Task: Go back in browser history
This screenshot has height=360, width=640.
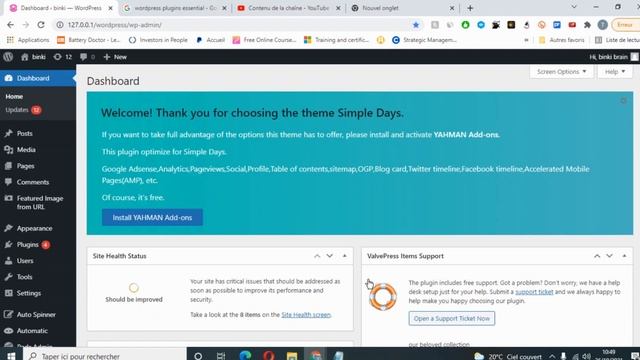Action: 11,25
